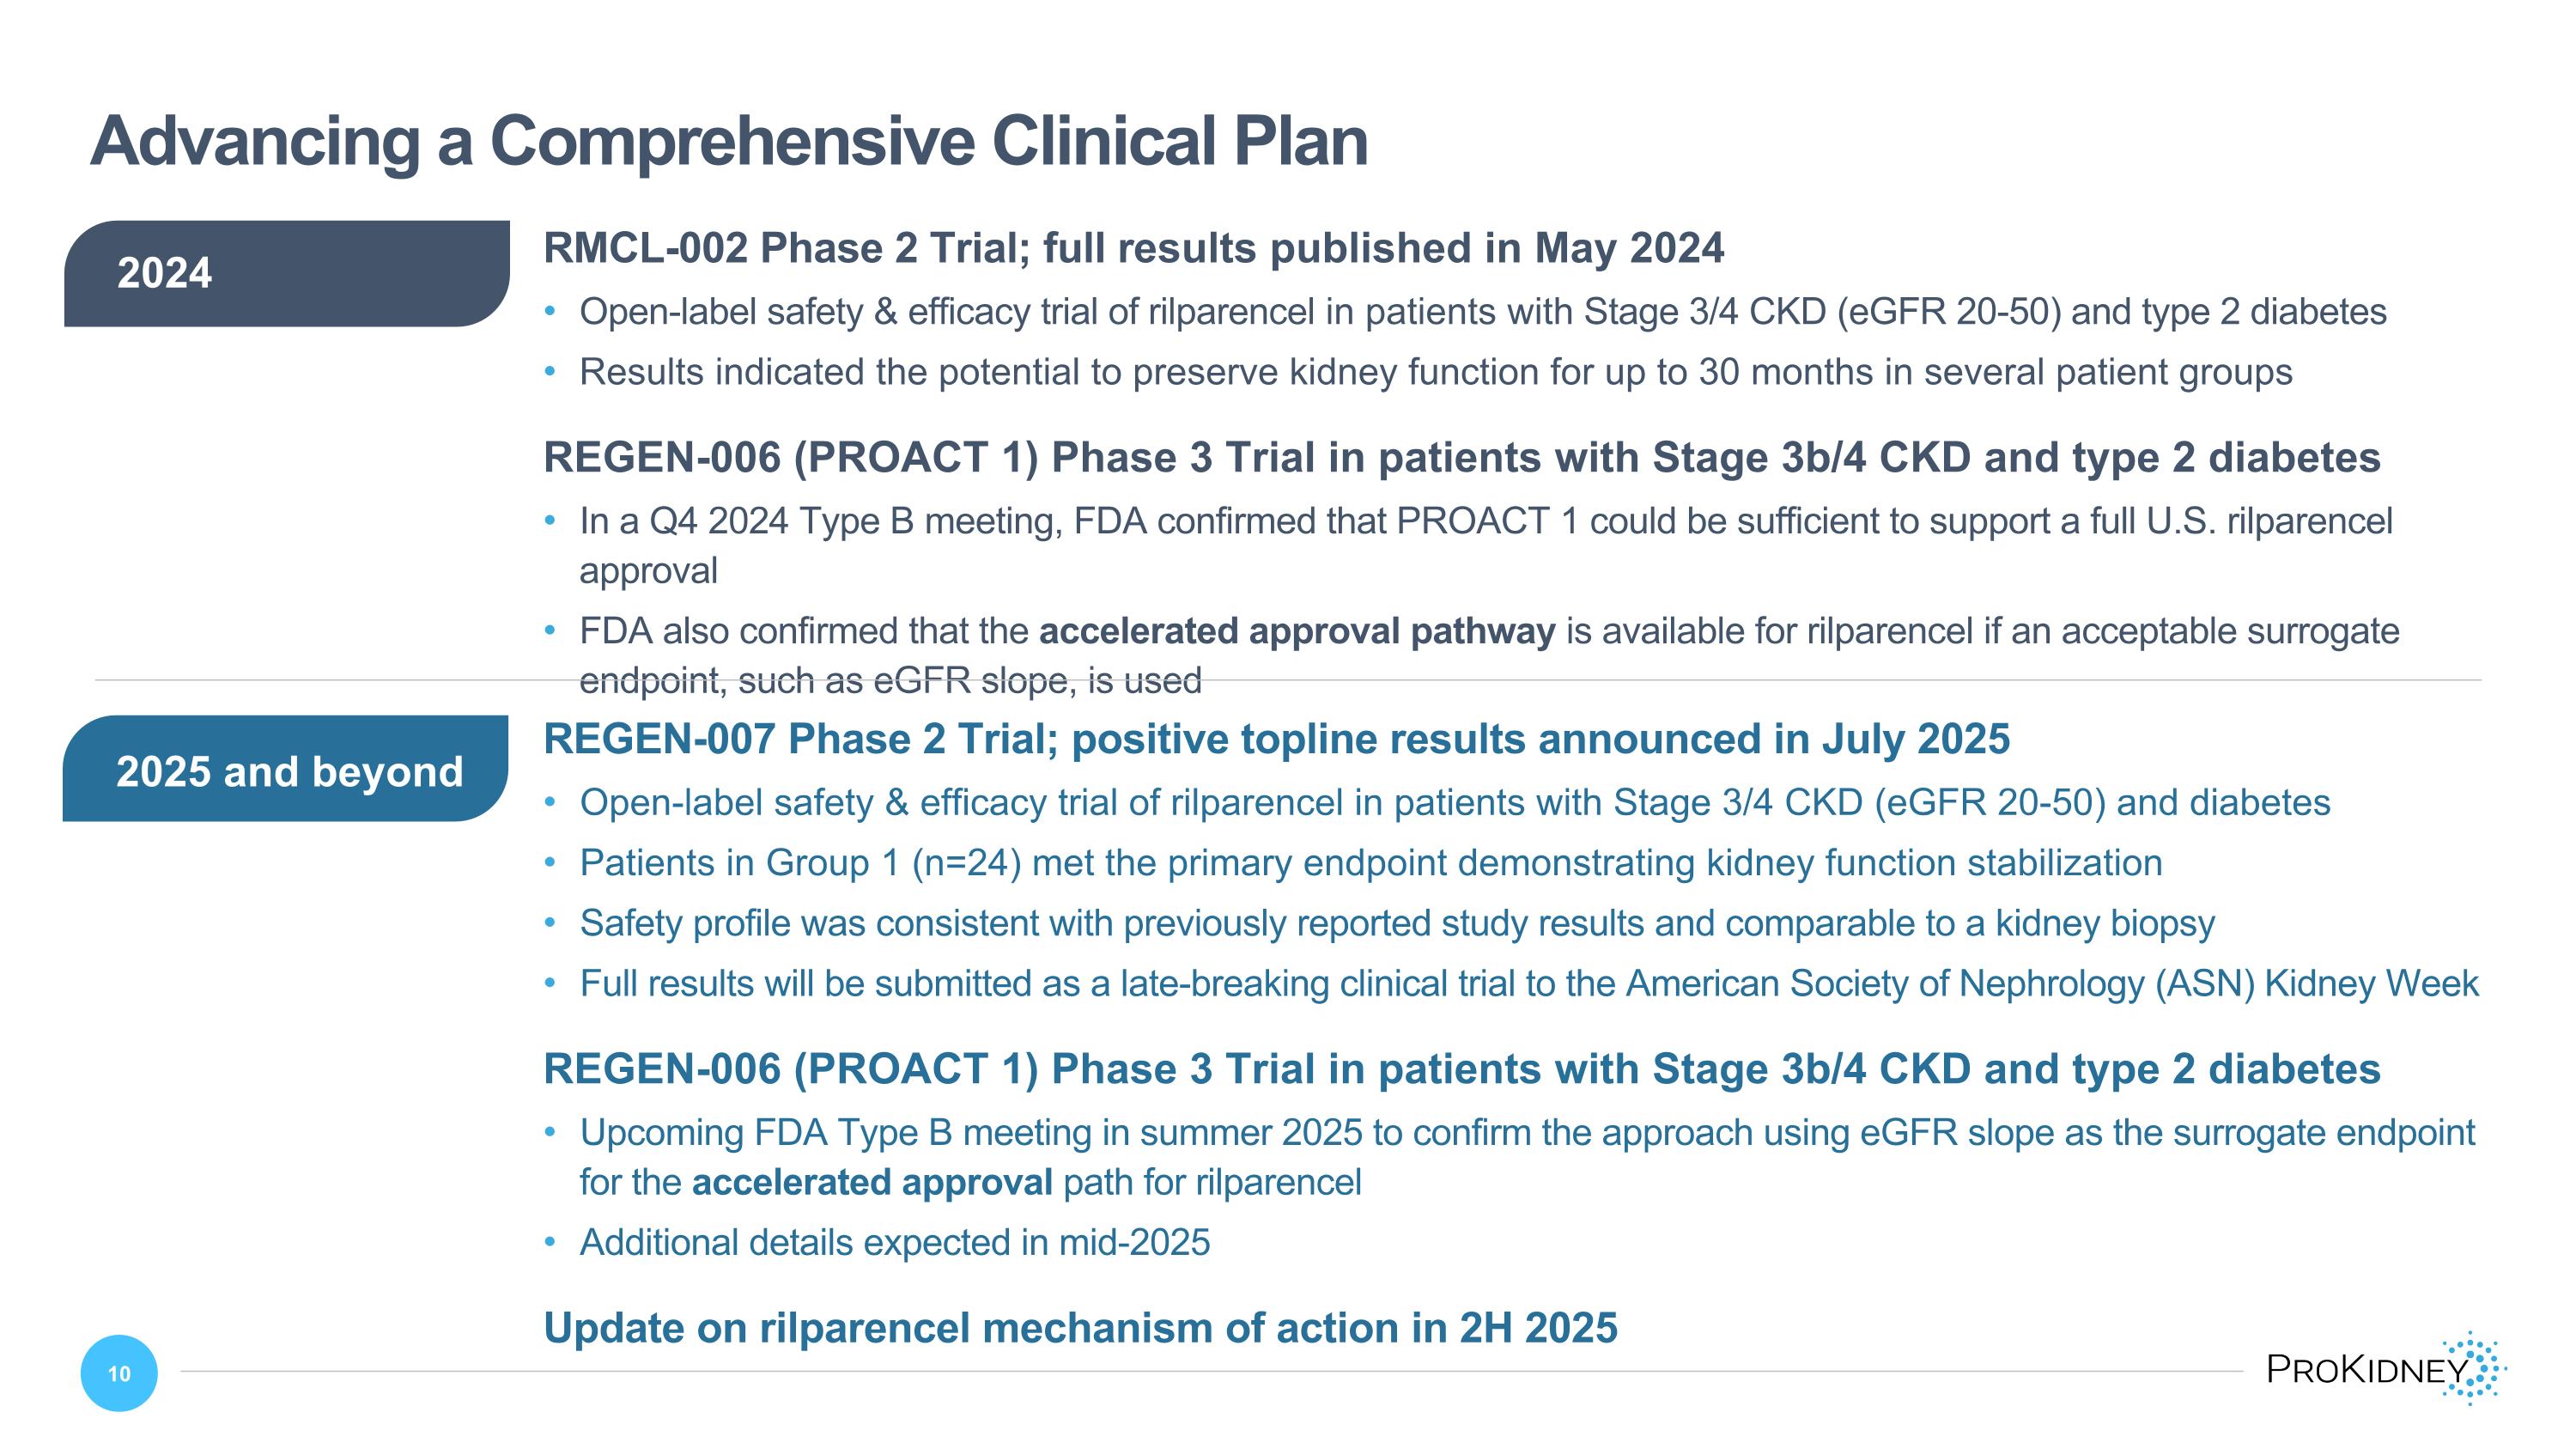Image resolution: width=2576 pixels, height=1449 pixels.
Task: Click the bullet about upcoming FDA Type B meeting
Action: [1526, 1133]
